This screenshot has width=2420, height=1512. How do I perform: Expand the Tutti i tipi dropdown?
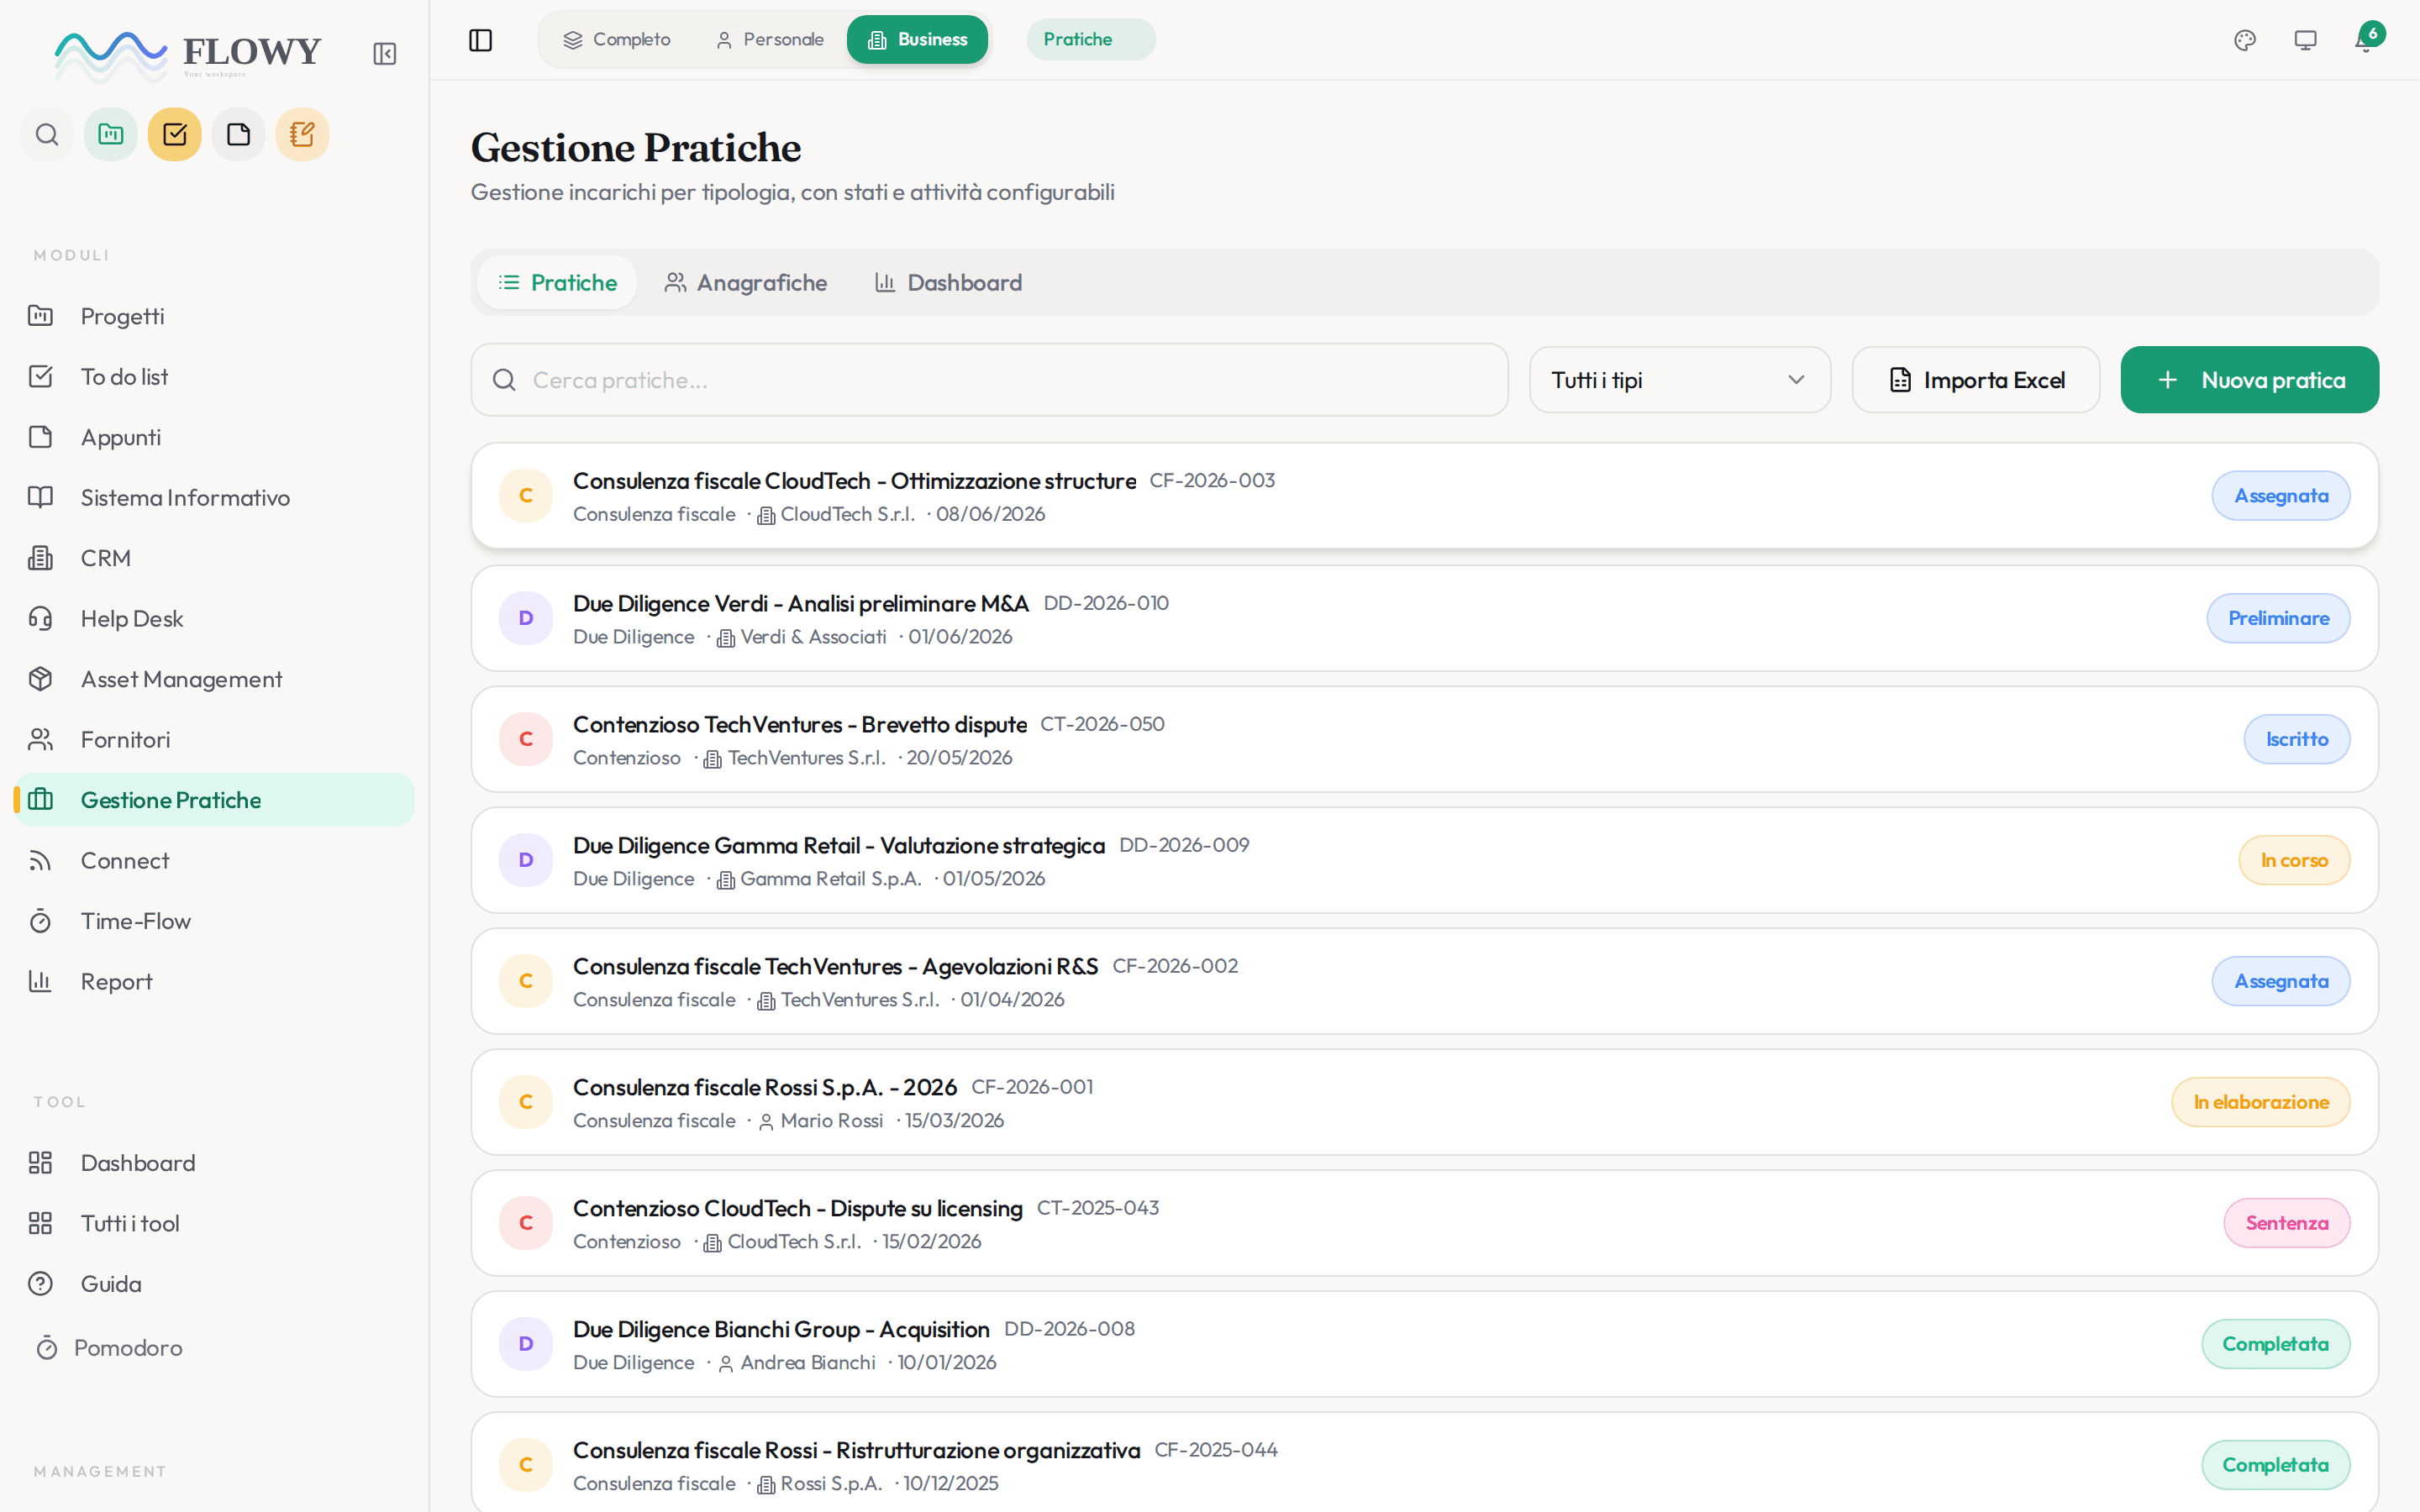point(1680,380)
